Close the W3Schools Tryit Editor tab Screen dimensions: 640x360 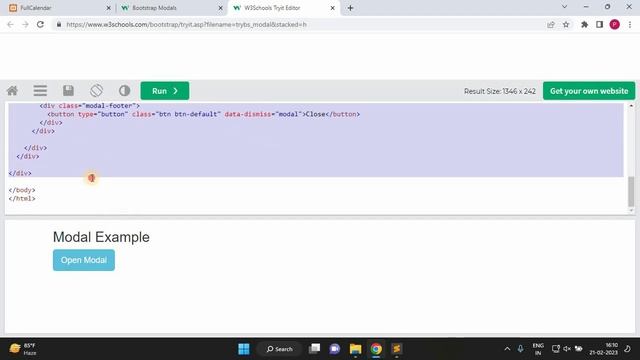click(333, 8)
